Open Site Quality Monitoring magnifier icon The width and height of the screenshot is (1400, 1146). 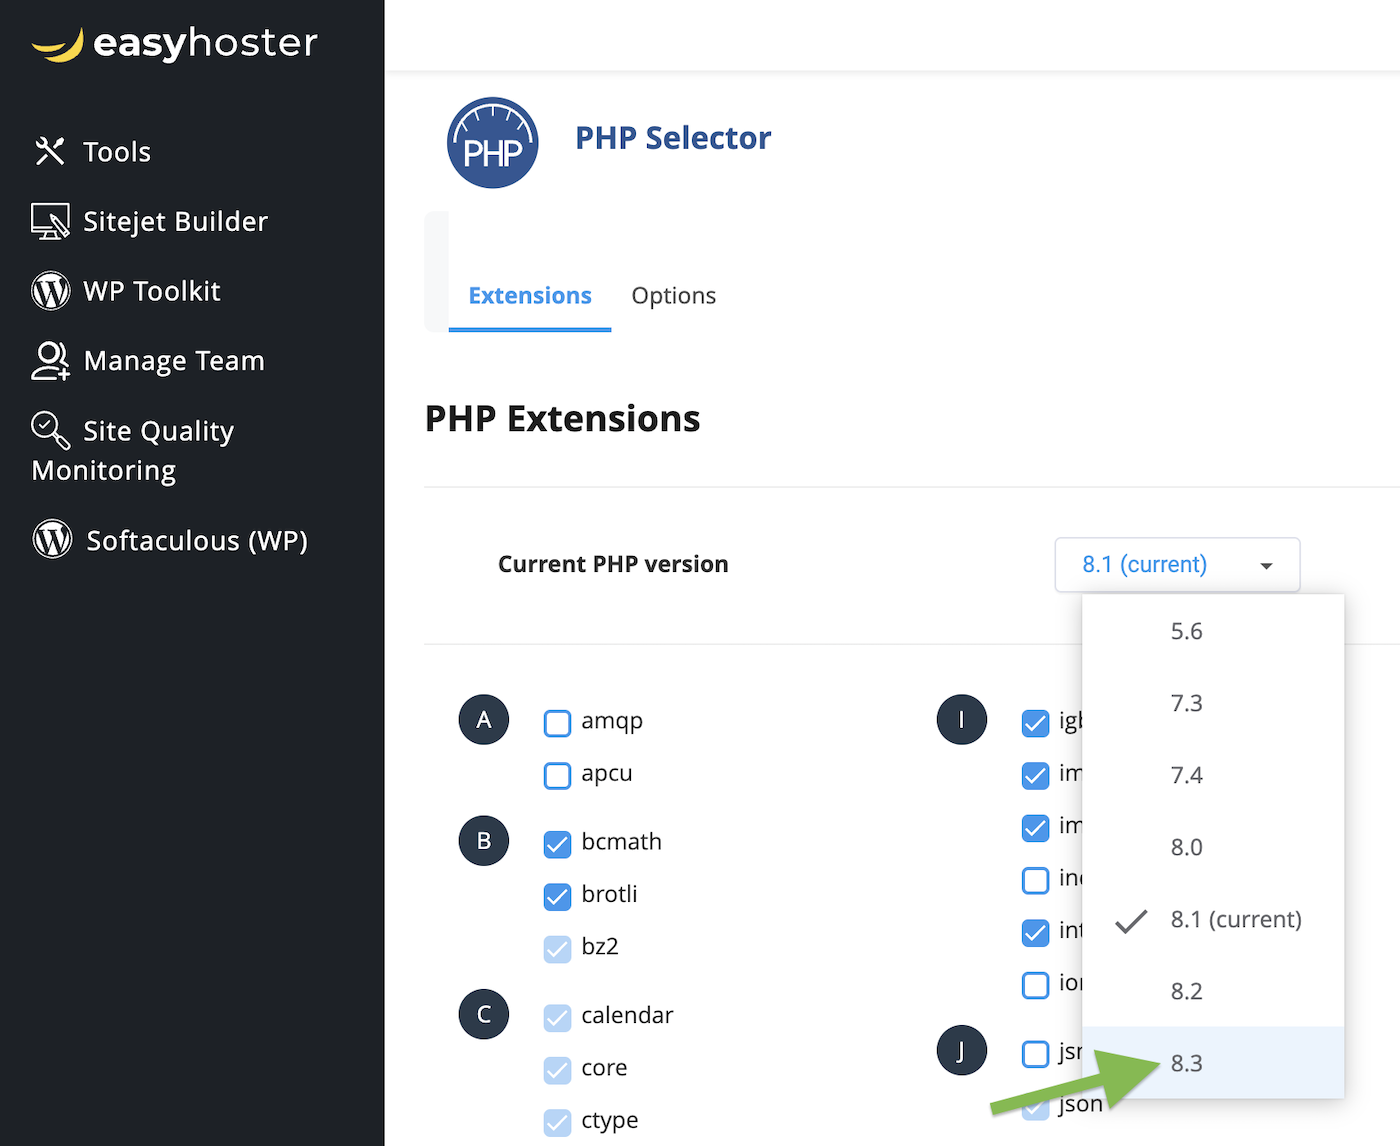click(50, 431)
